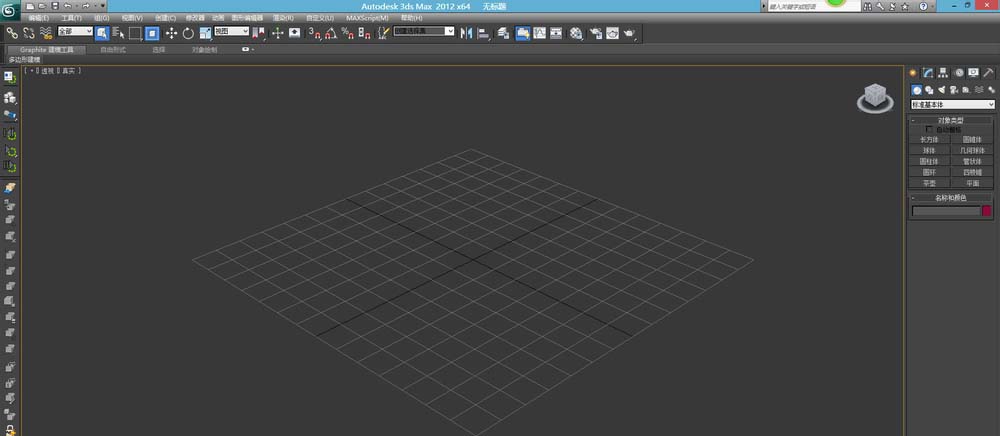The image size is (1000, 436).
Task: Open the 全部 selection filter dropdown
Action: (x=74, y=32)
